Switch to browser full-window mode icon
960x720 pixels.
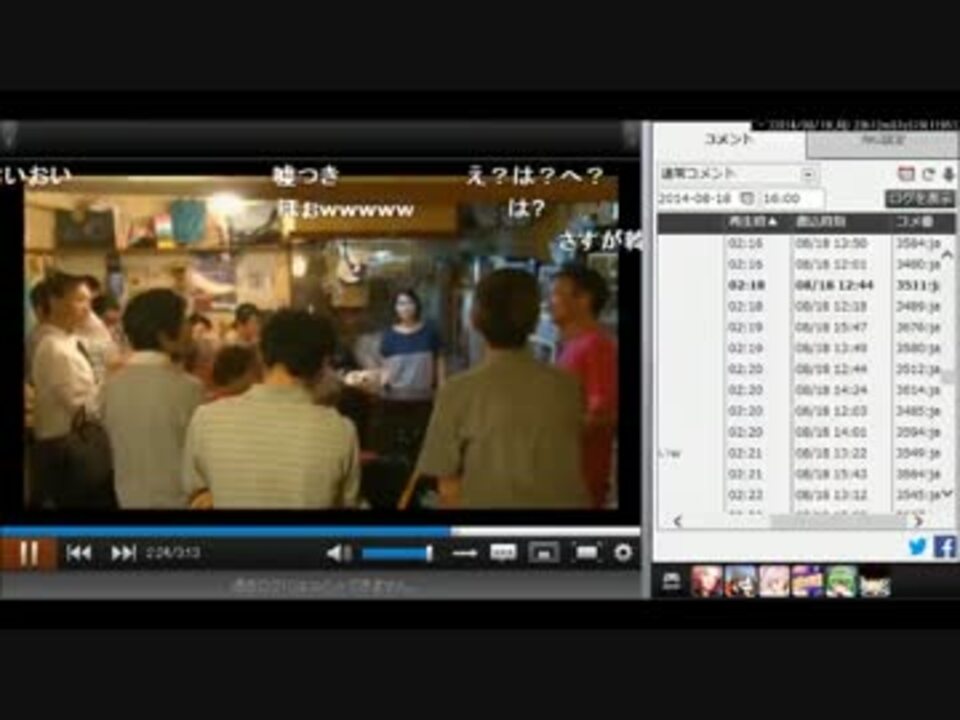tap(544, 553)
